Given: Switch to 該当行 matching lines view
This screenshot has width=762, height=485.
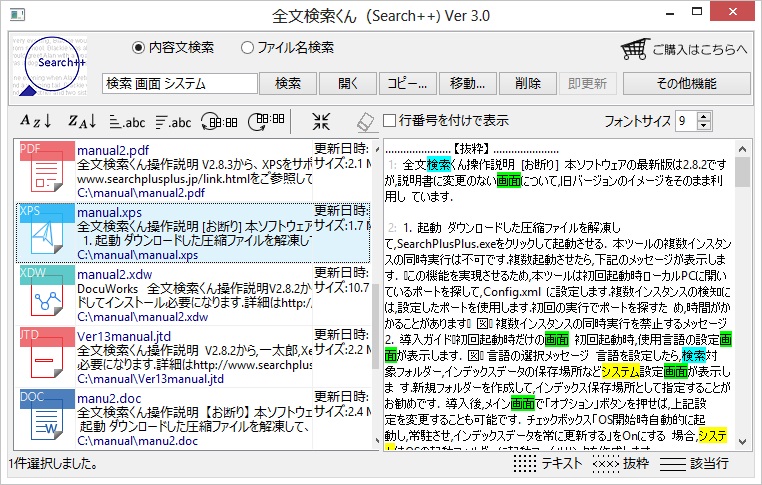Looking at the screenshot, I should tap(694, 464).
